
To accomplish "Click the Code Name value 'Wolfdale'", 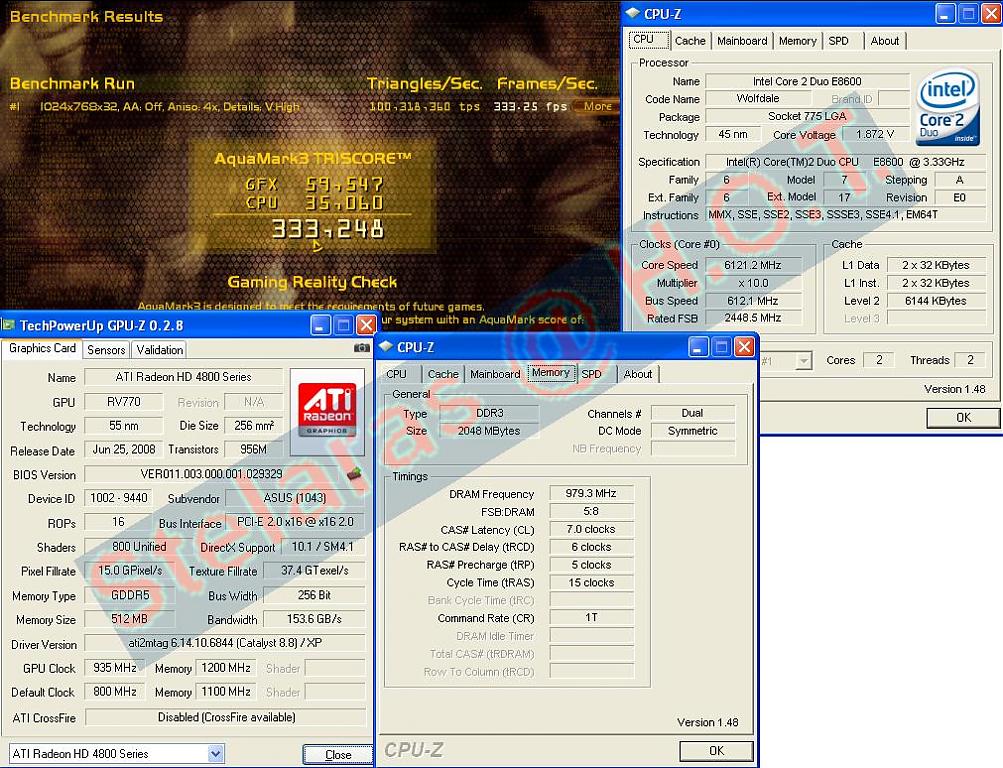I will tap(758, 98).
